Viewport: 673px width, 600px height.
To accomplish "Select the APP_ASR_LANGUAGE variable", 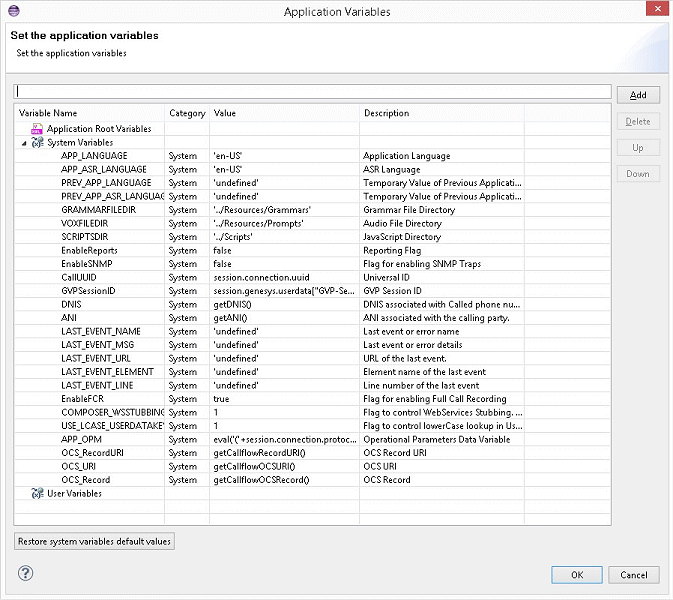I will point(104,170).
